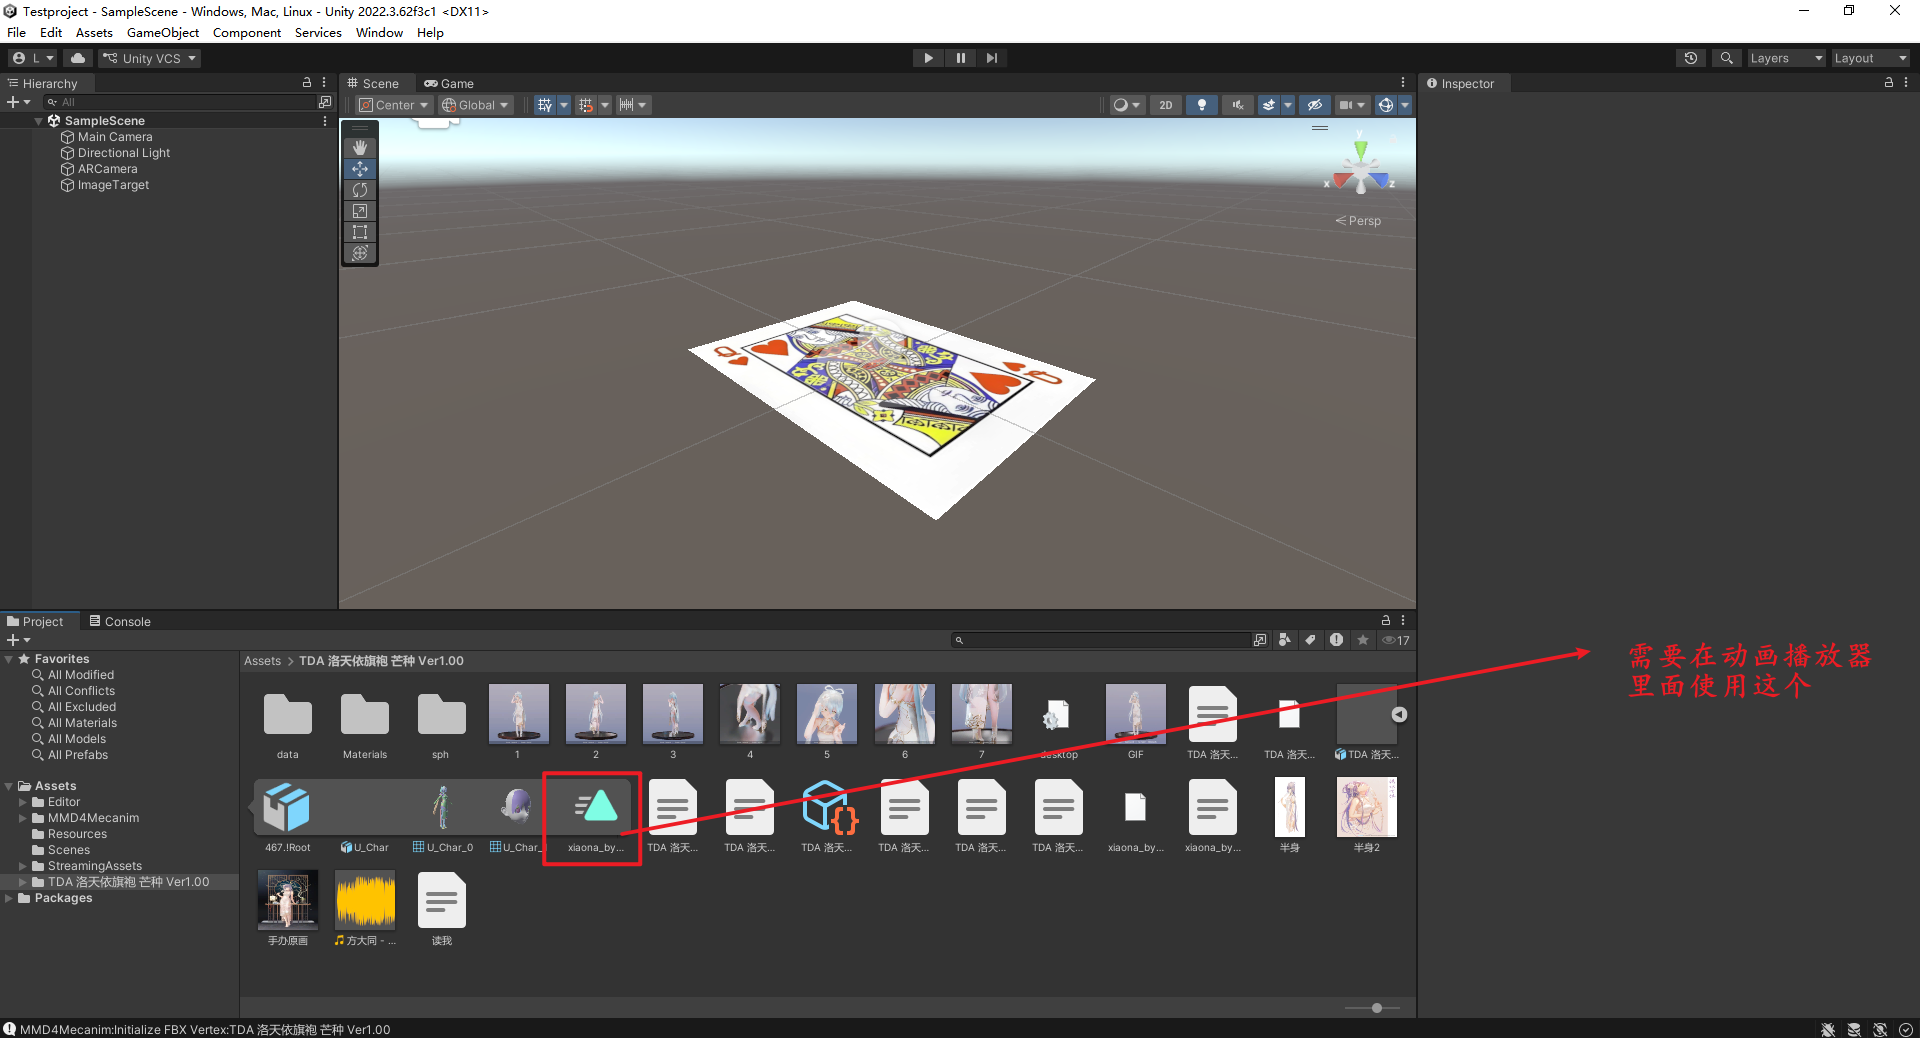
Task: Select ImageTarget in Hierarchy
Action: 113,185
